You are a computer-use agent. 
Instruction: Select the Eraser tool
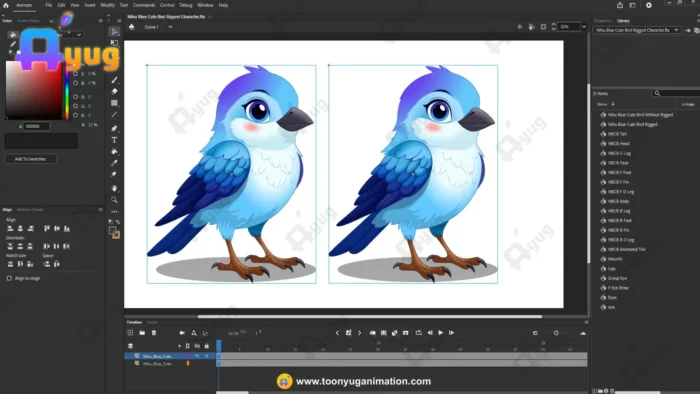pyautogui.click(x=114, y=91)
